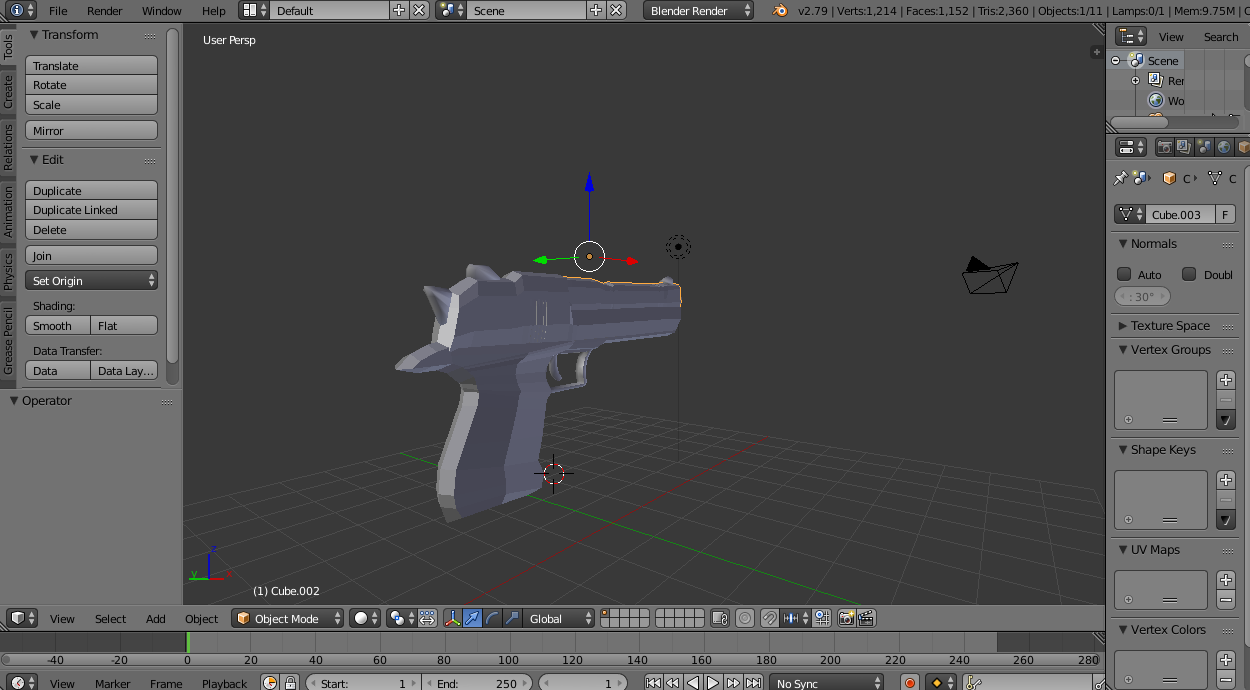Toggle fake user F for Cube.003
Viewport: 1250px width, 690px height.
pyautogui.click(x=1225, y=214)
